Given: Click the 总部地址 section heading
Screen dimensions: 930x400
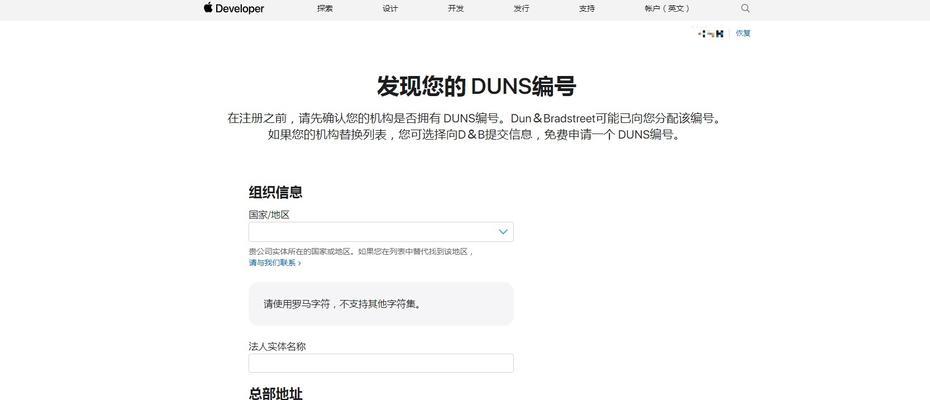Looking at the screenshot, I should (x=275, y=394).
